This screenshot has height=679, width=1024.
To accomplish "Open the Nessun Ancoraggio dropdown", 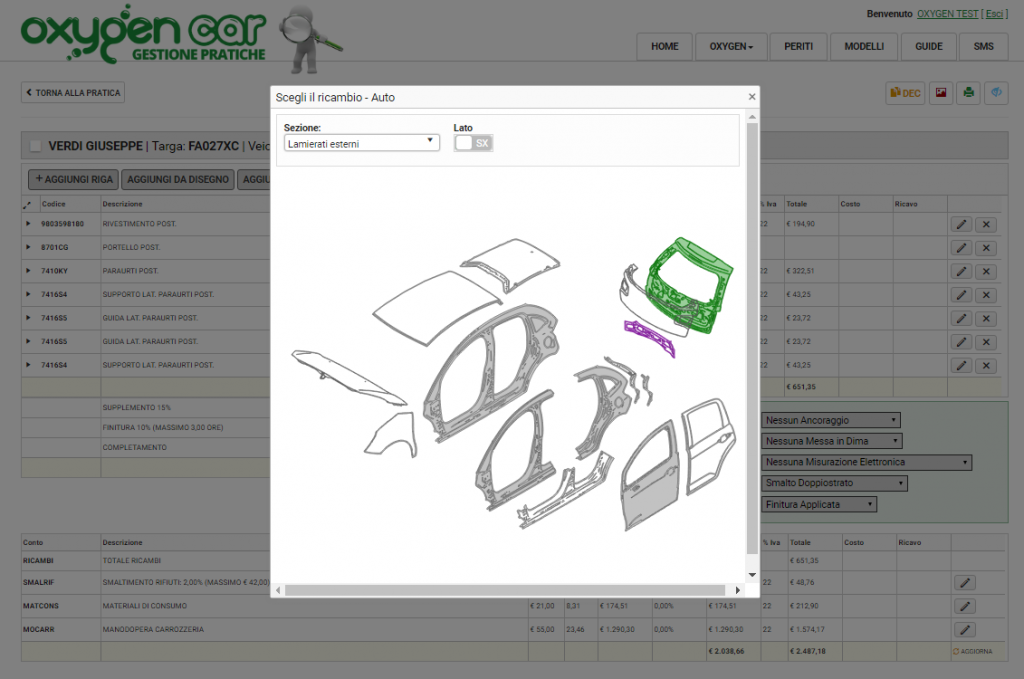I will tap(831, 420).
